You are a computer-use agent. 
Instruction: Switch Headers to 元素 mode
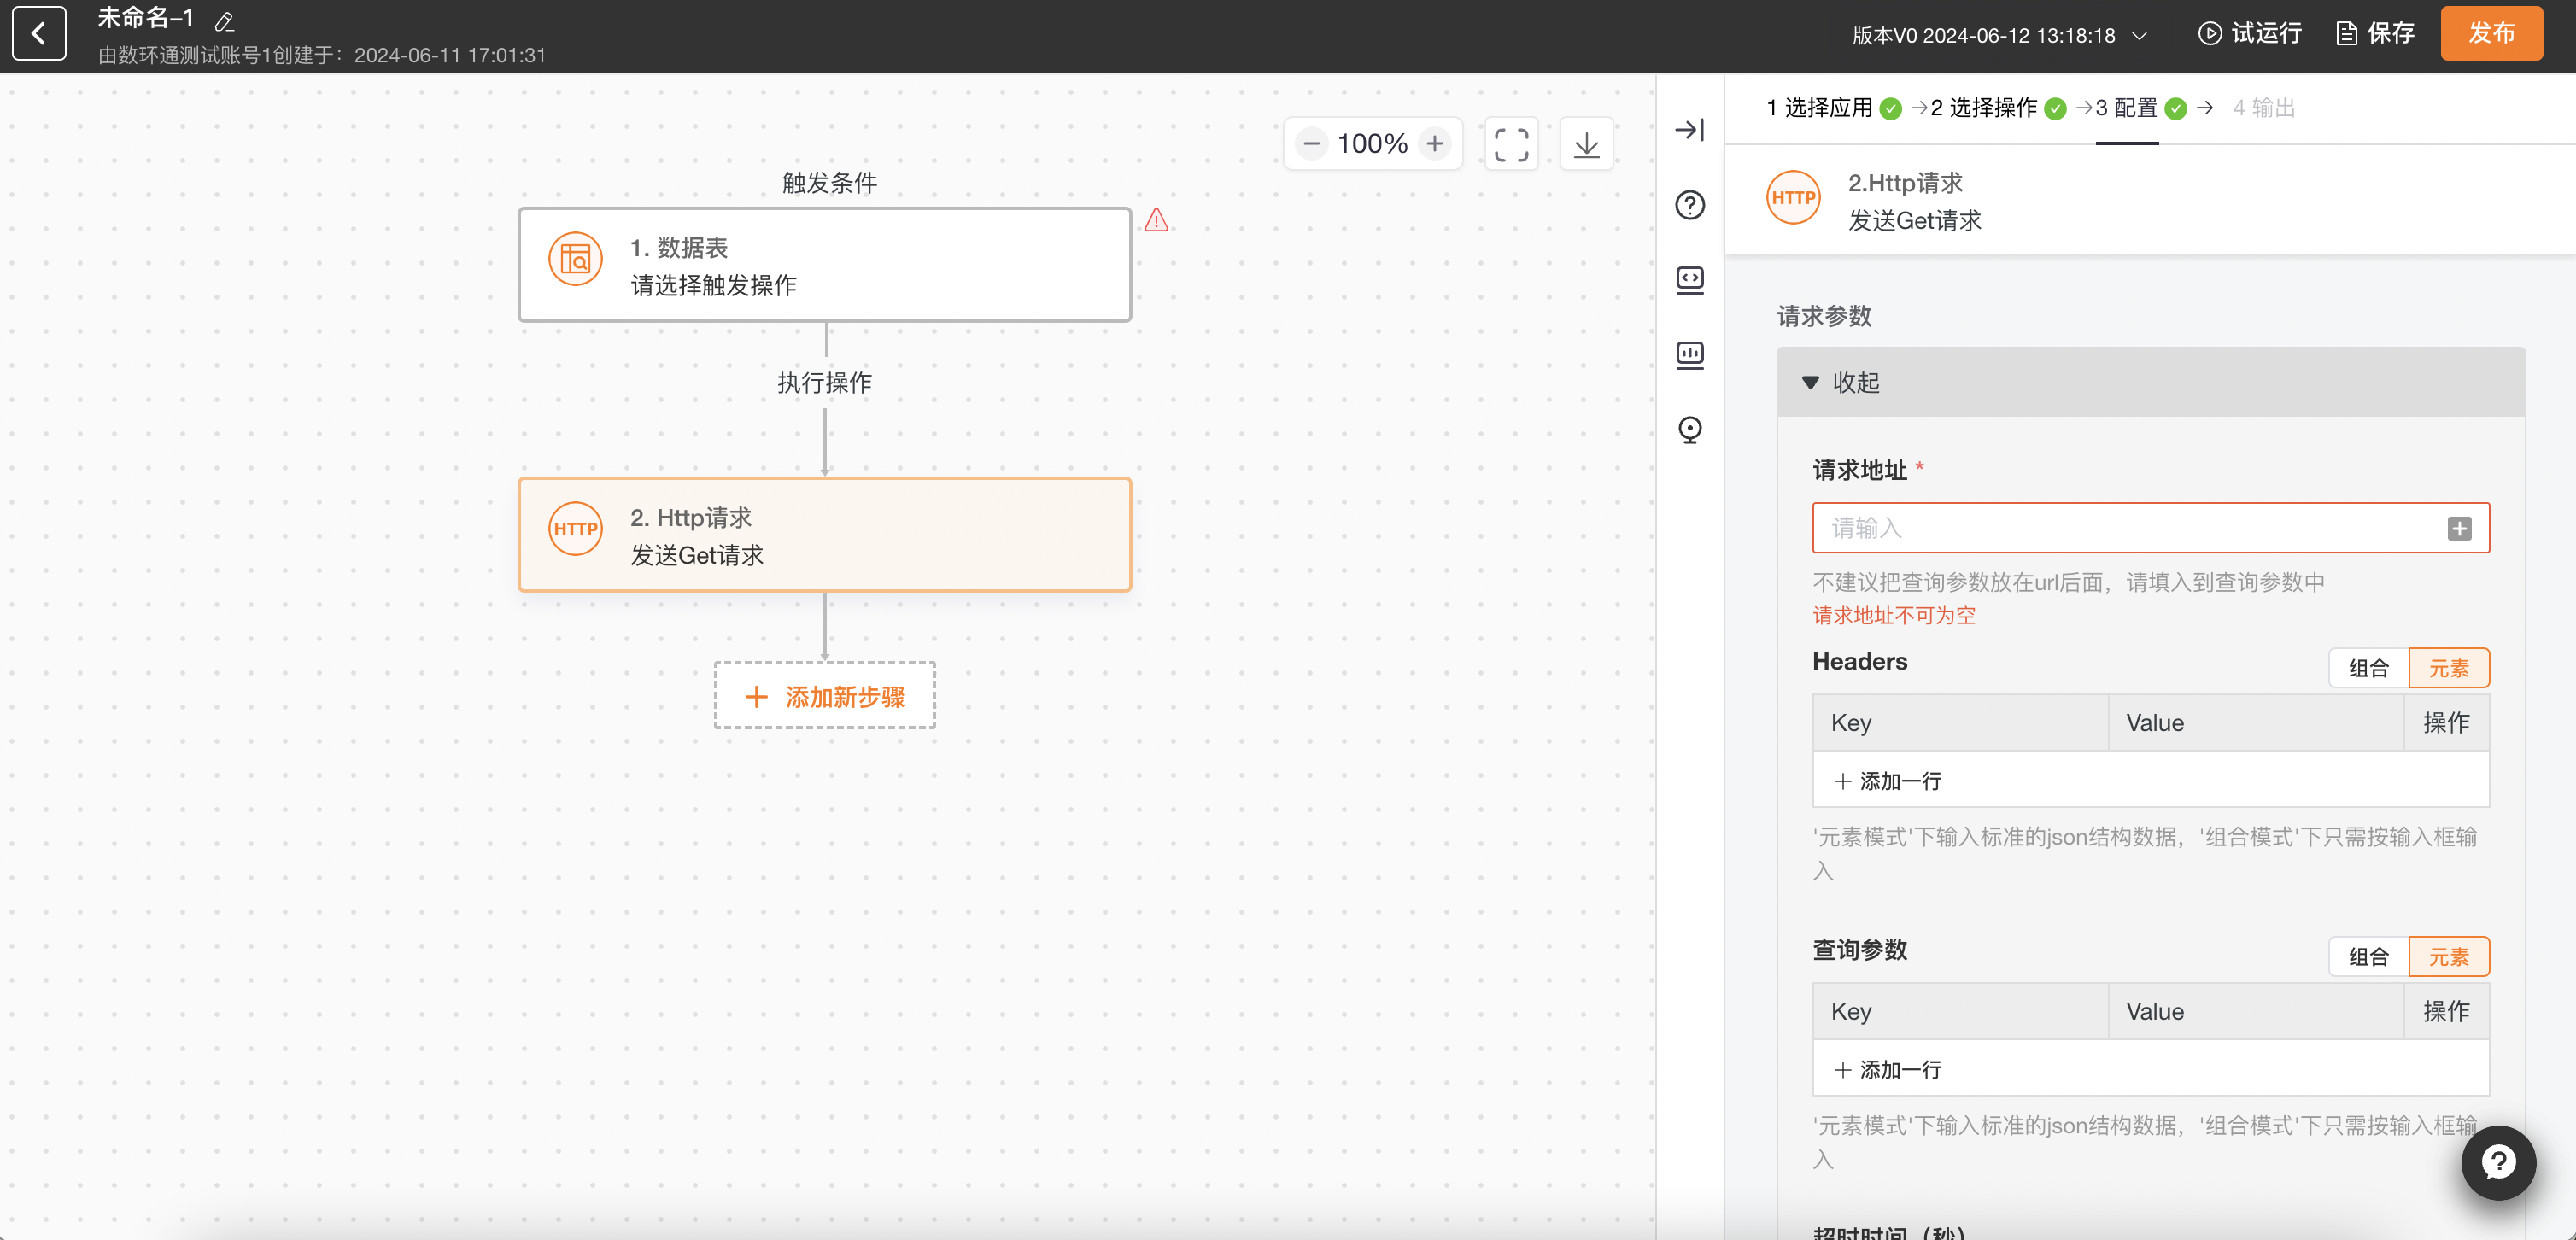[2449, 668]
